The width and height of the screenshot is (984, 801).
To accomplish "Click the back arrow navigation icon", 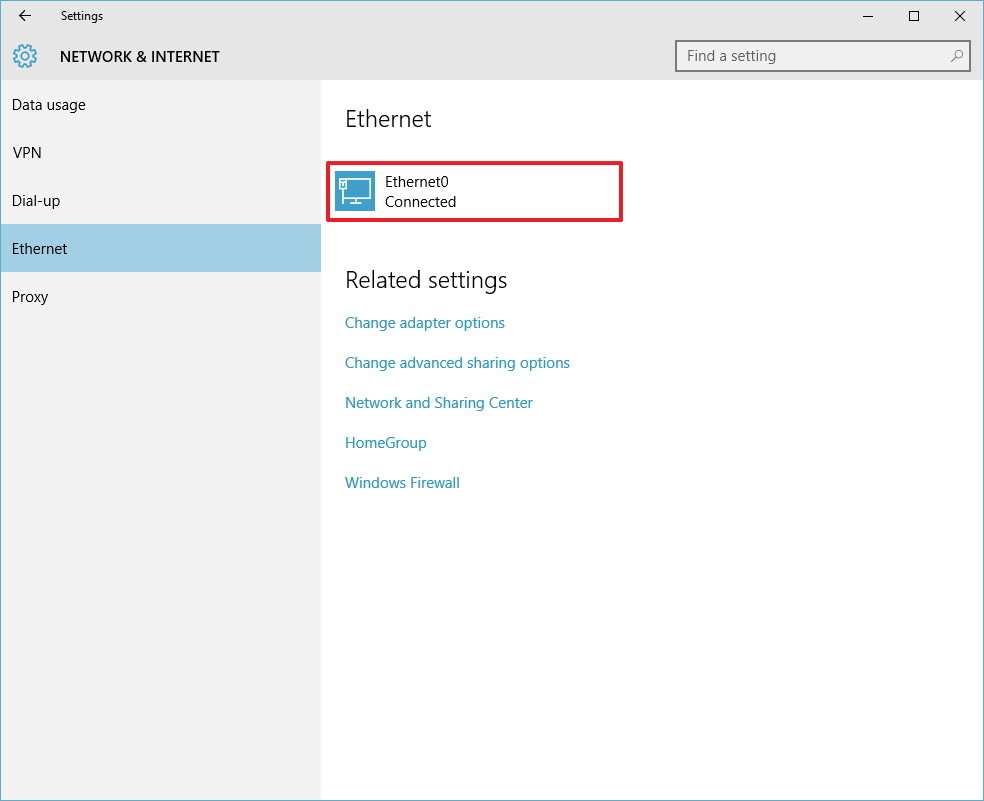I will pyautogui.click(x=23, y=15).
